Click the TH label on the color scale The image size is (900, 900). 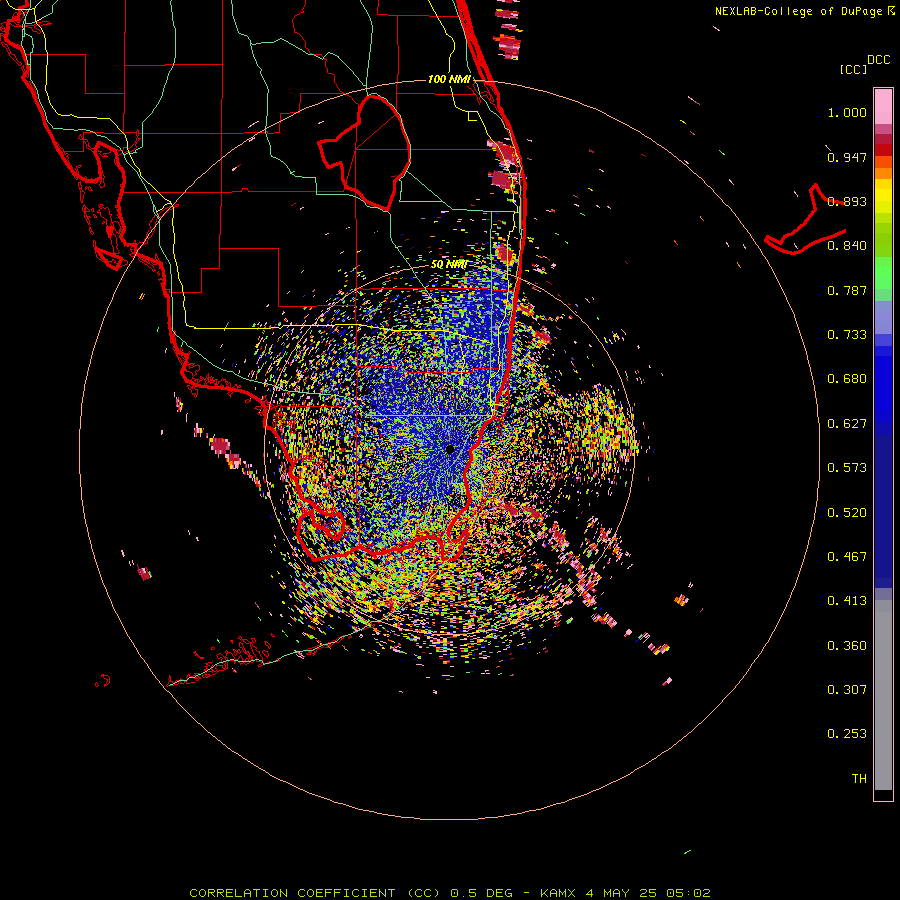pos(859,779)
